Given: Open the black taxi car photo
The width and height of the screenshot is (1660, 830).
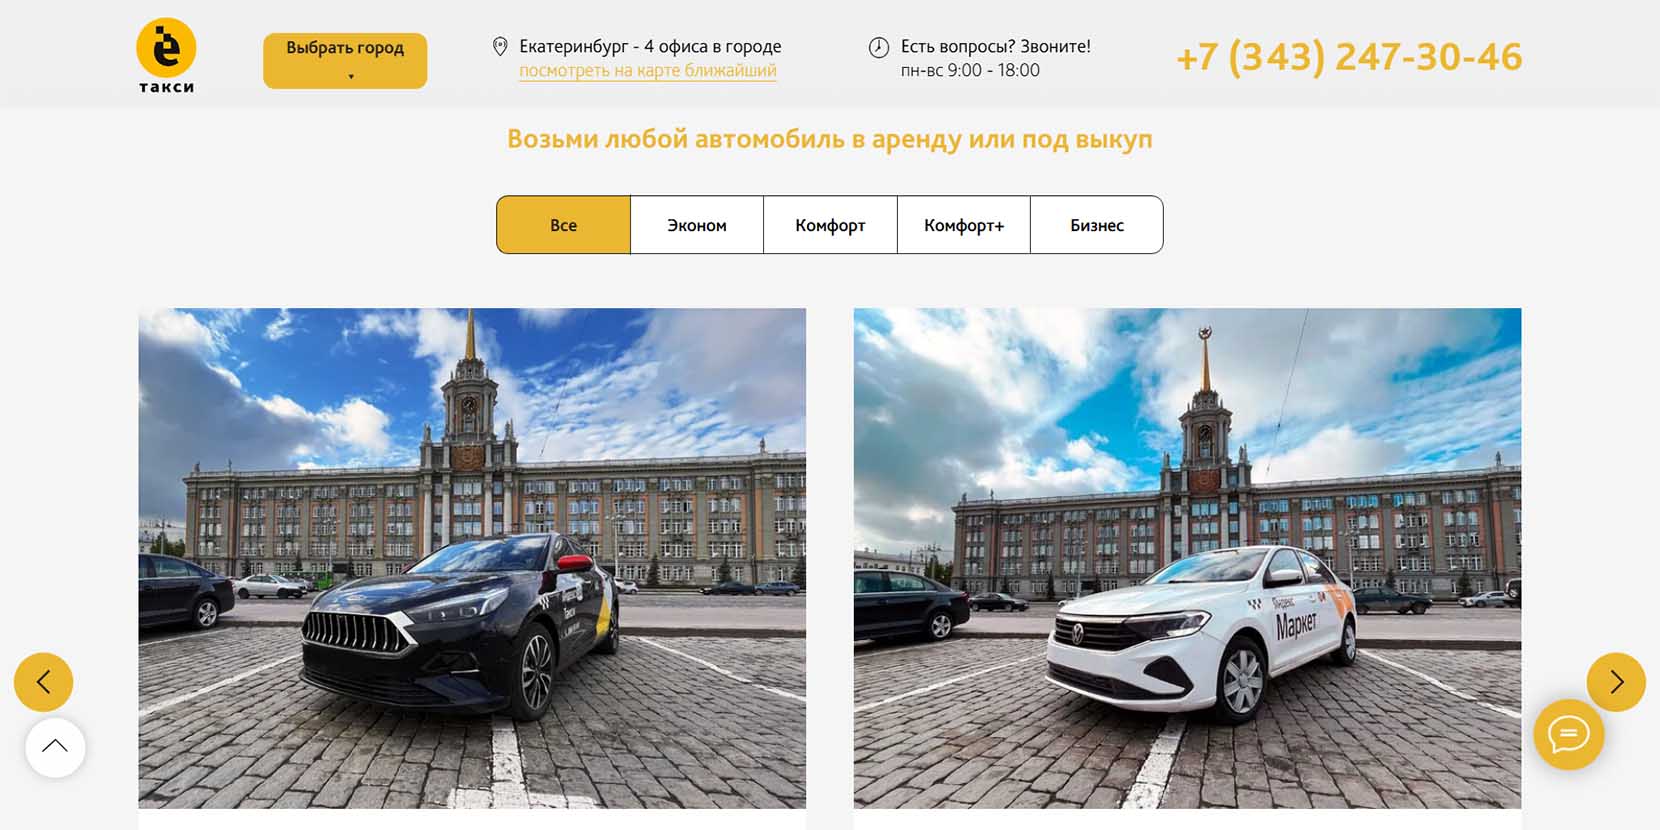Looking at the screenshot, I should (472, 558).
